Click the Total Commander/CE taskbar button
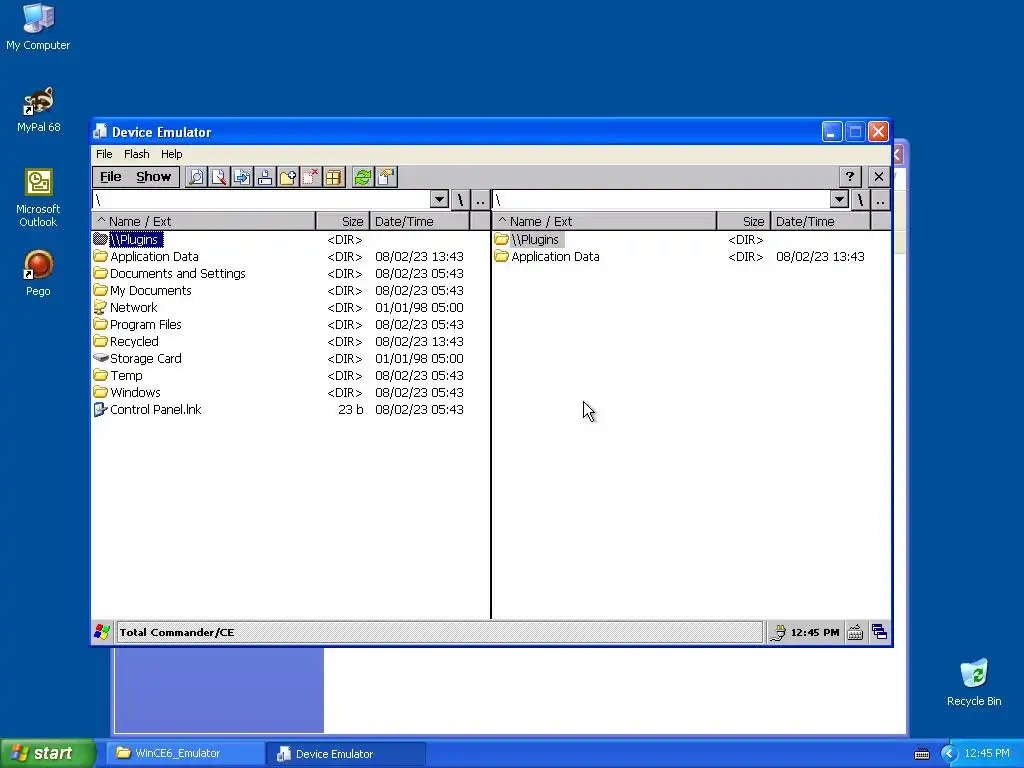1024x768 pixels. coord(440,632)
